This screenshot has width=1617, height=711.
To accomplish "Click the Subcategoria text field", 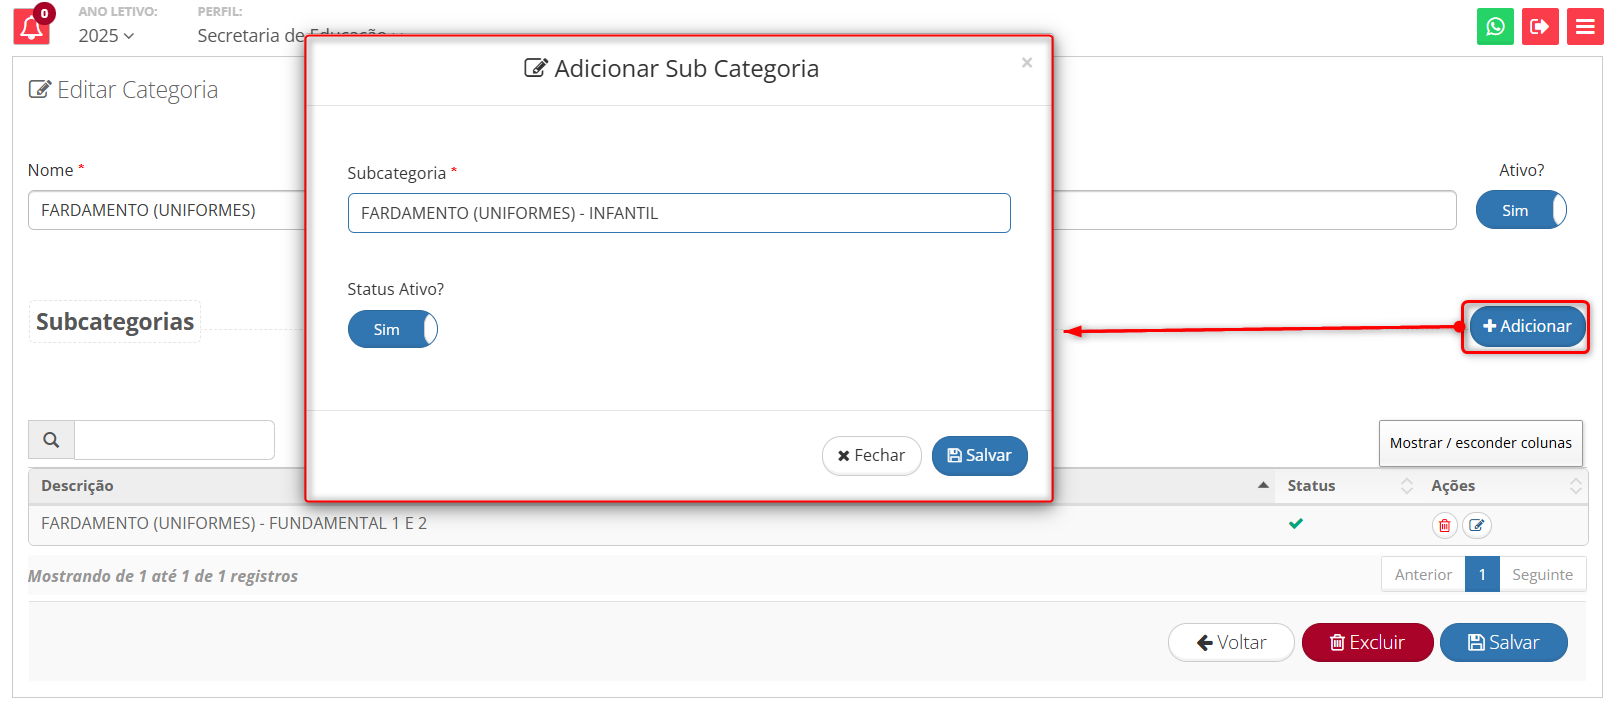I will 679,213.
